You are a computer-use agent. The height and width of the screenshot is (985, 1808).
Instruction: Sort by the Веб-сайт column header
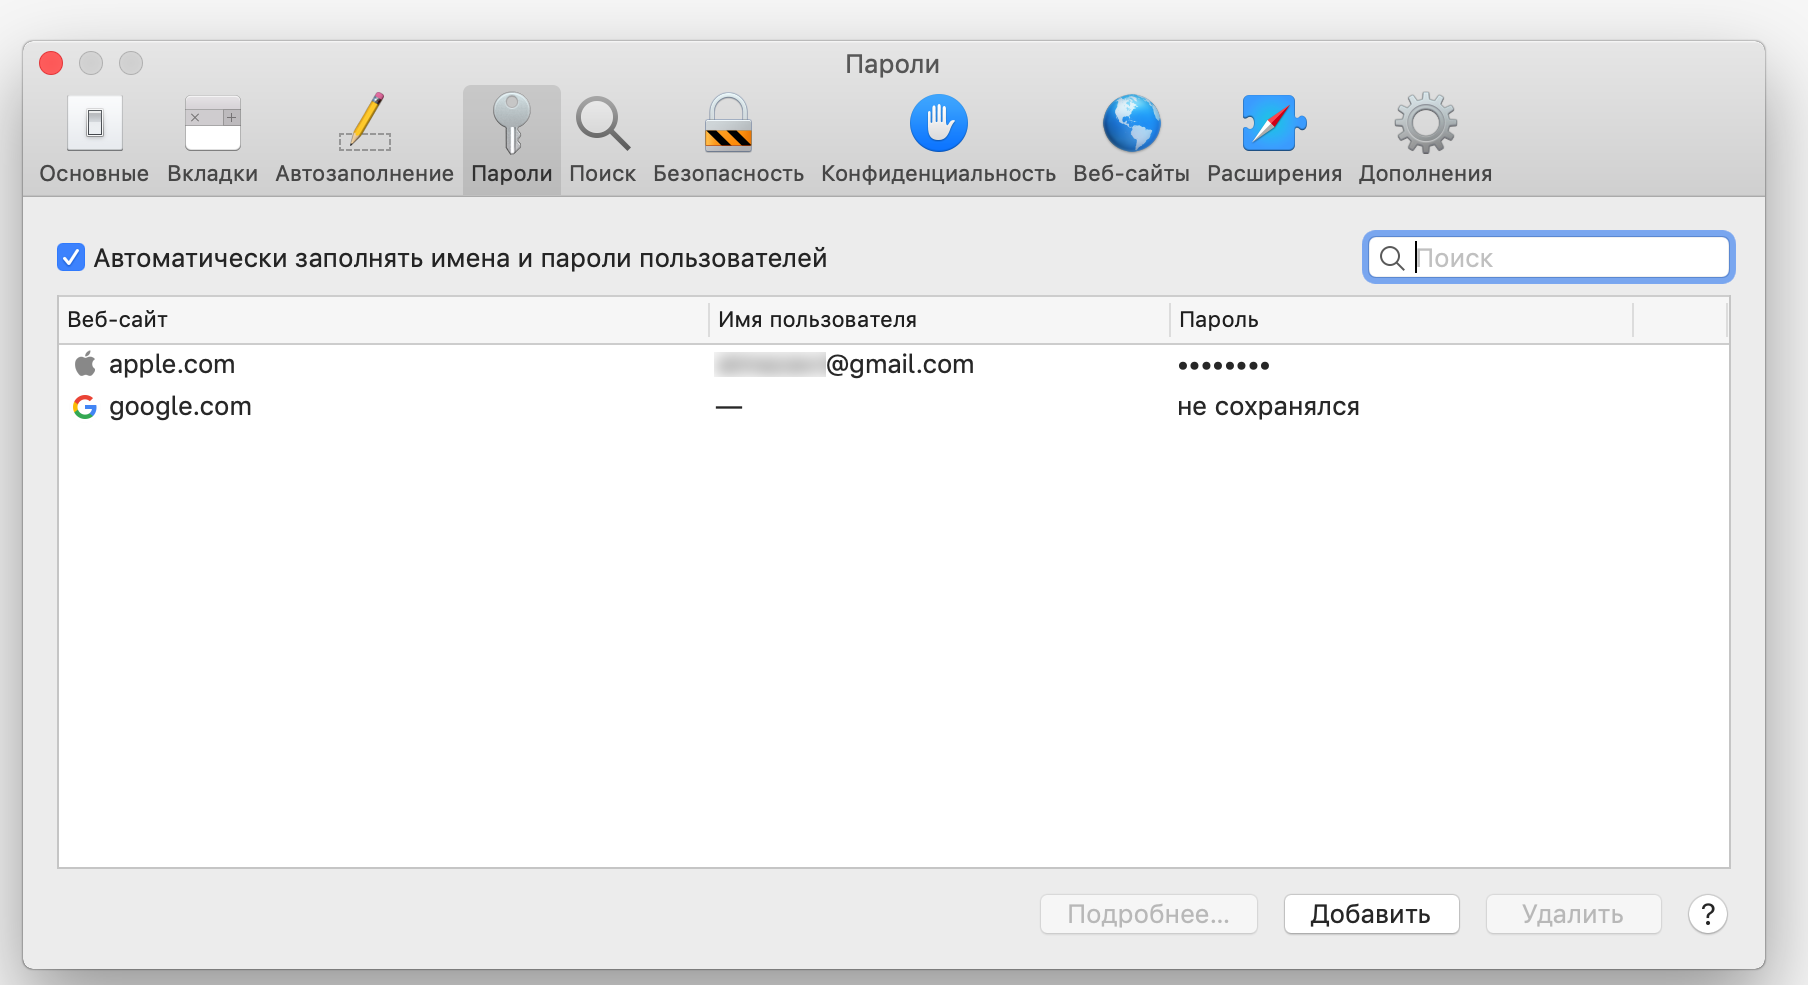pyautogui.click(x=382, y=320)
